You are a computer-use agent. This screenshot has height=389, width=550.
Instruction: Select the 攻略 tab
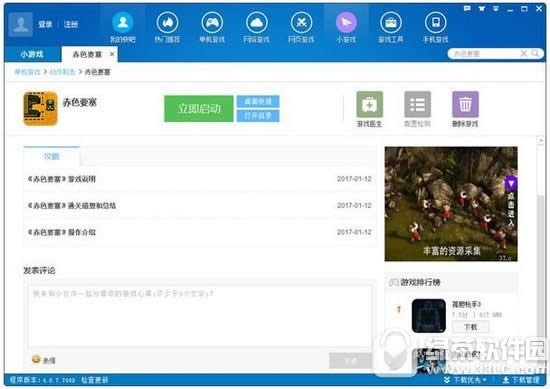[52, 156]
